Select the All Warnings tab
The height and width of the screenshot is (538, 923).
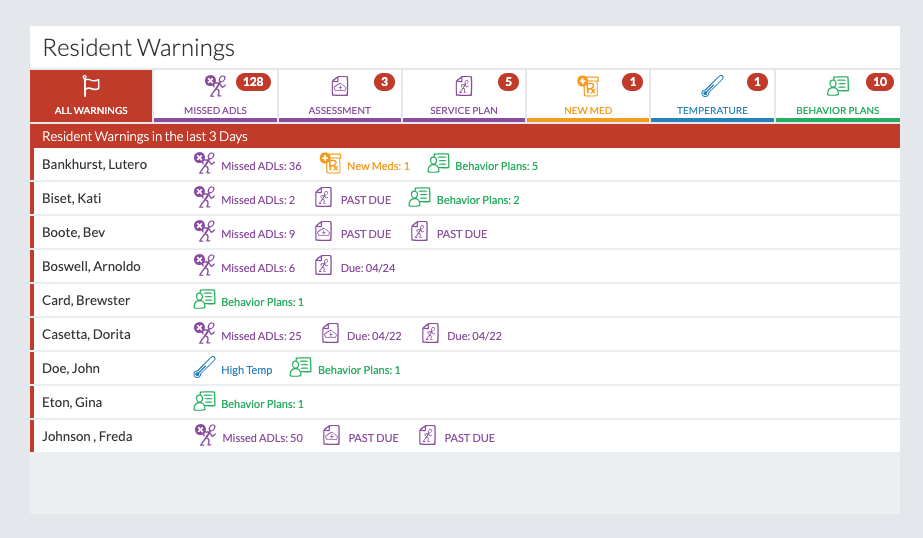[91, 96]
